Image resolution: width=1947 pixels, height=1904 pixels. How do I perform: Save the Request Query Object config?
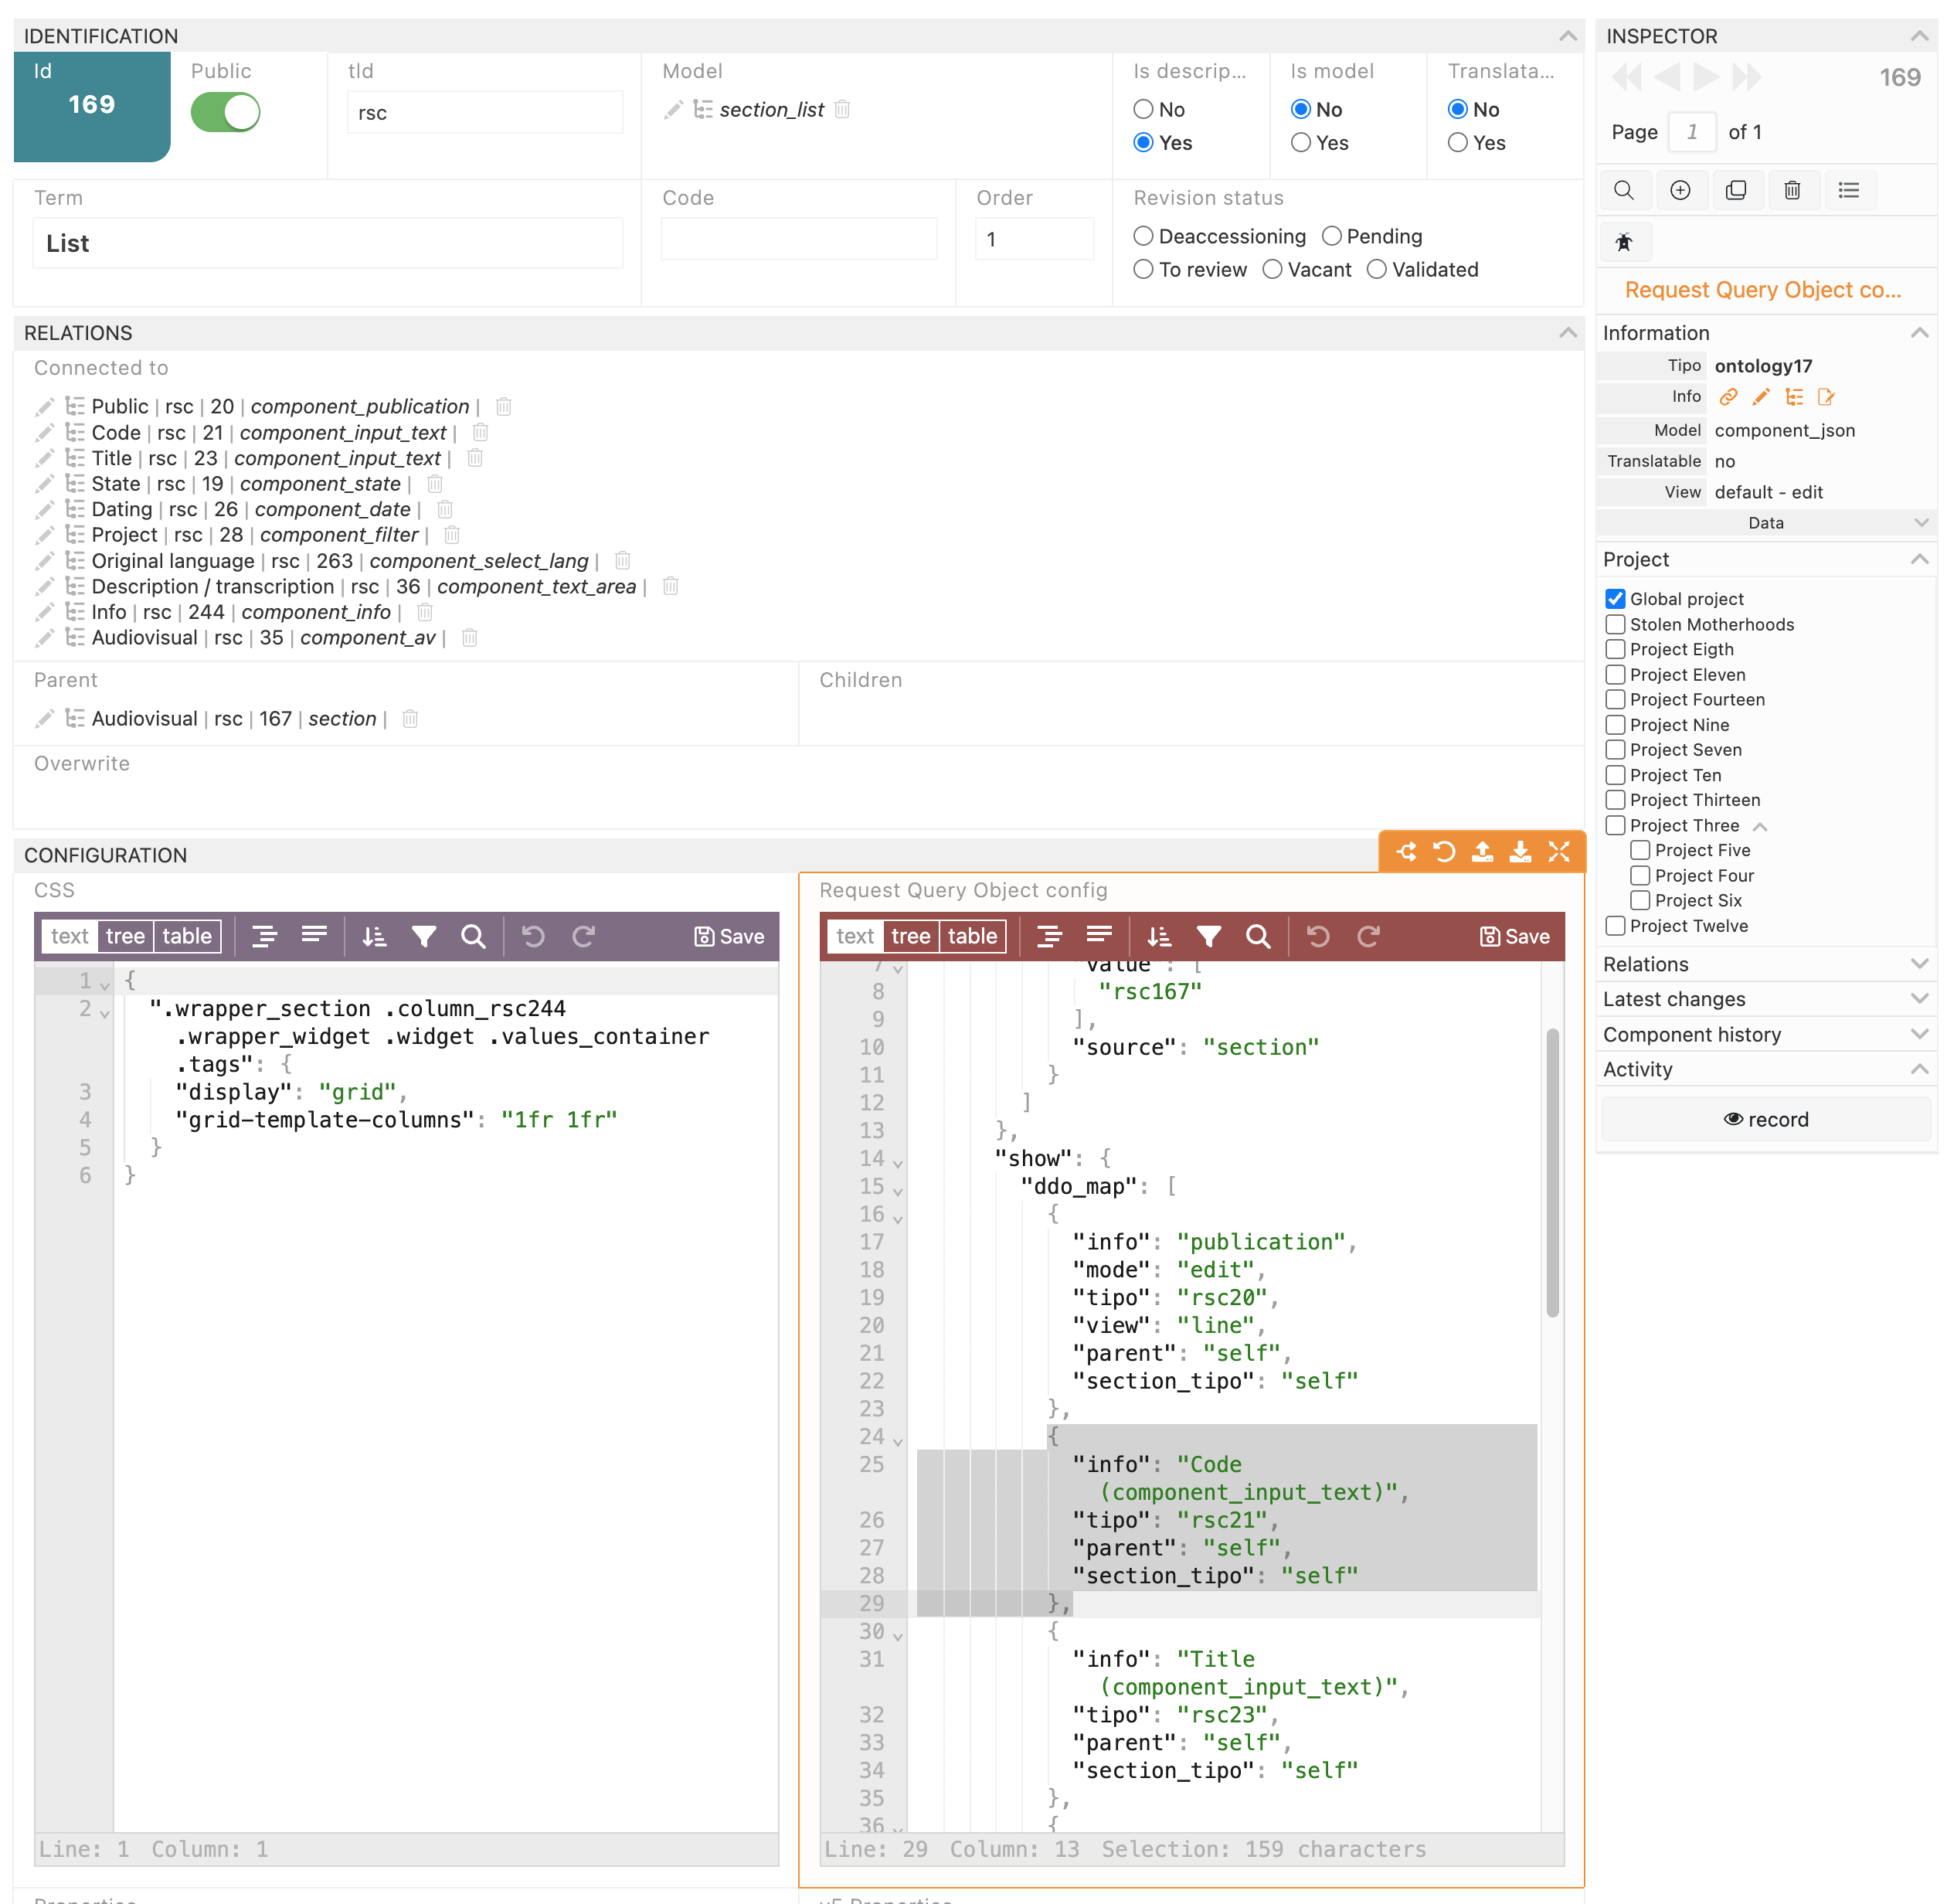coord(1514,936)
